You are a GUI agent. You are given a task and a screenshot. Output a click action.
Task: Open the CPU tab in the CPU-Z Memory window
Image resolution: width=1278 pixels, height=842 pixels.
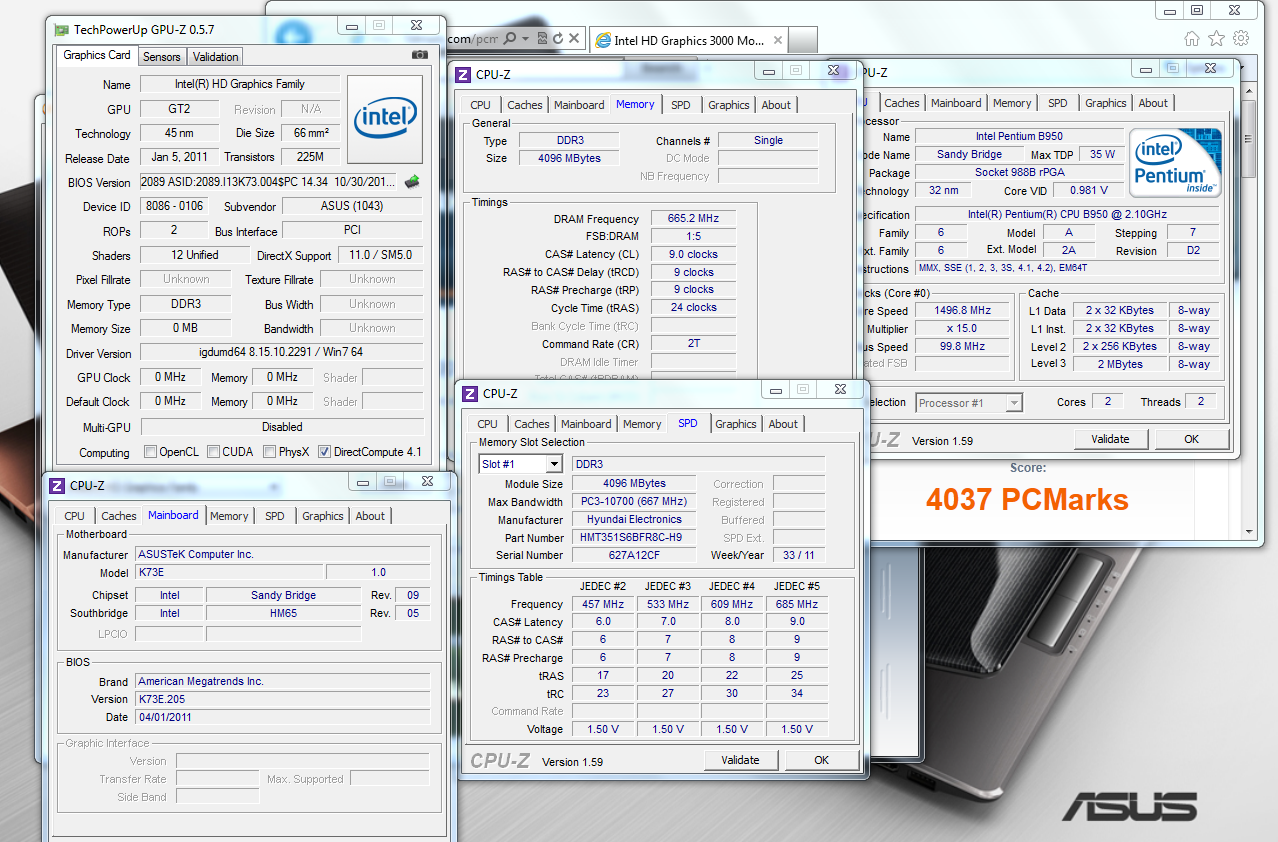pyautogui.click(x=481, y=105)
